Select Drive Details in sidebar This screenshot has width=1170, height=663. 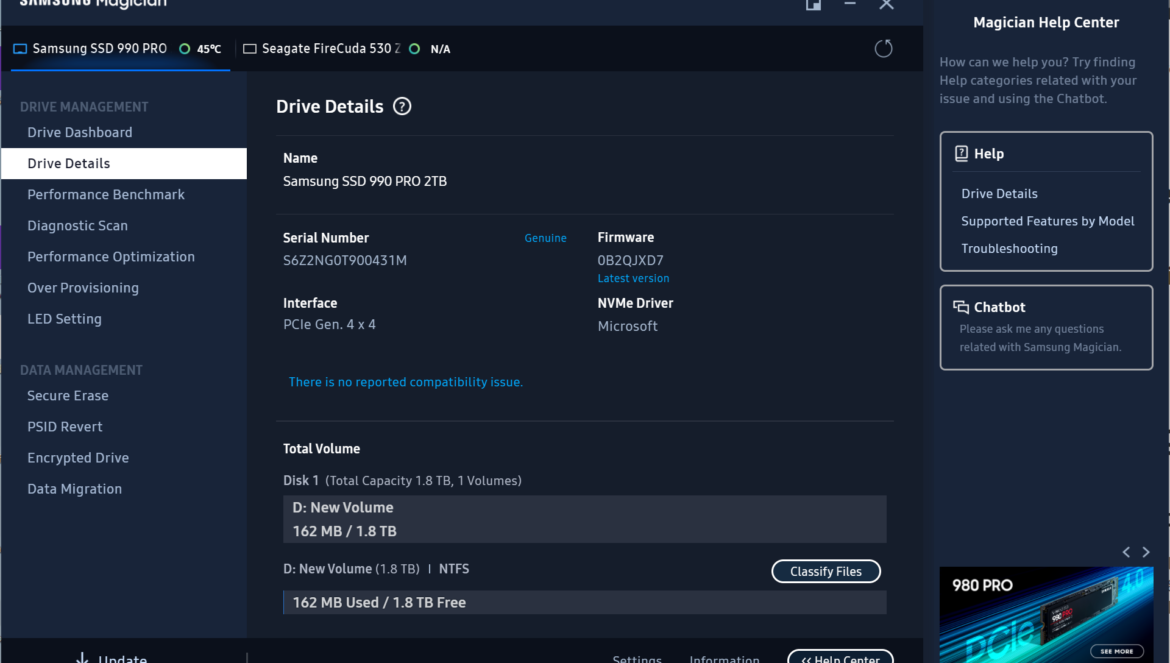click(x=124, y=163)
